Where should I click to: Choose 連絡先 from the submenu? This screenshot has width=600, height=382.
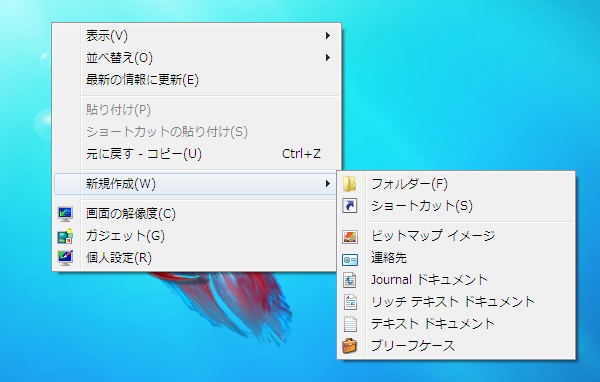[456, 258]
